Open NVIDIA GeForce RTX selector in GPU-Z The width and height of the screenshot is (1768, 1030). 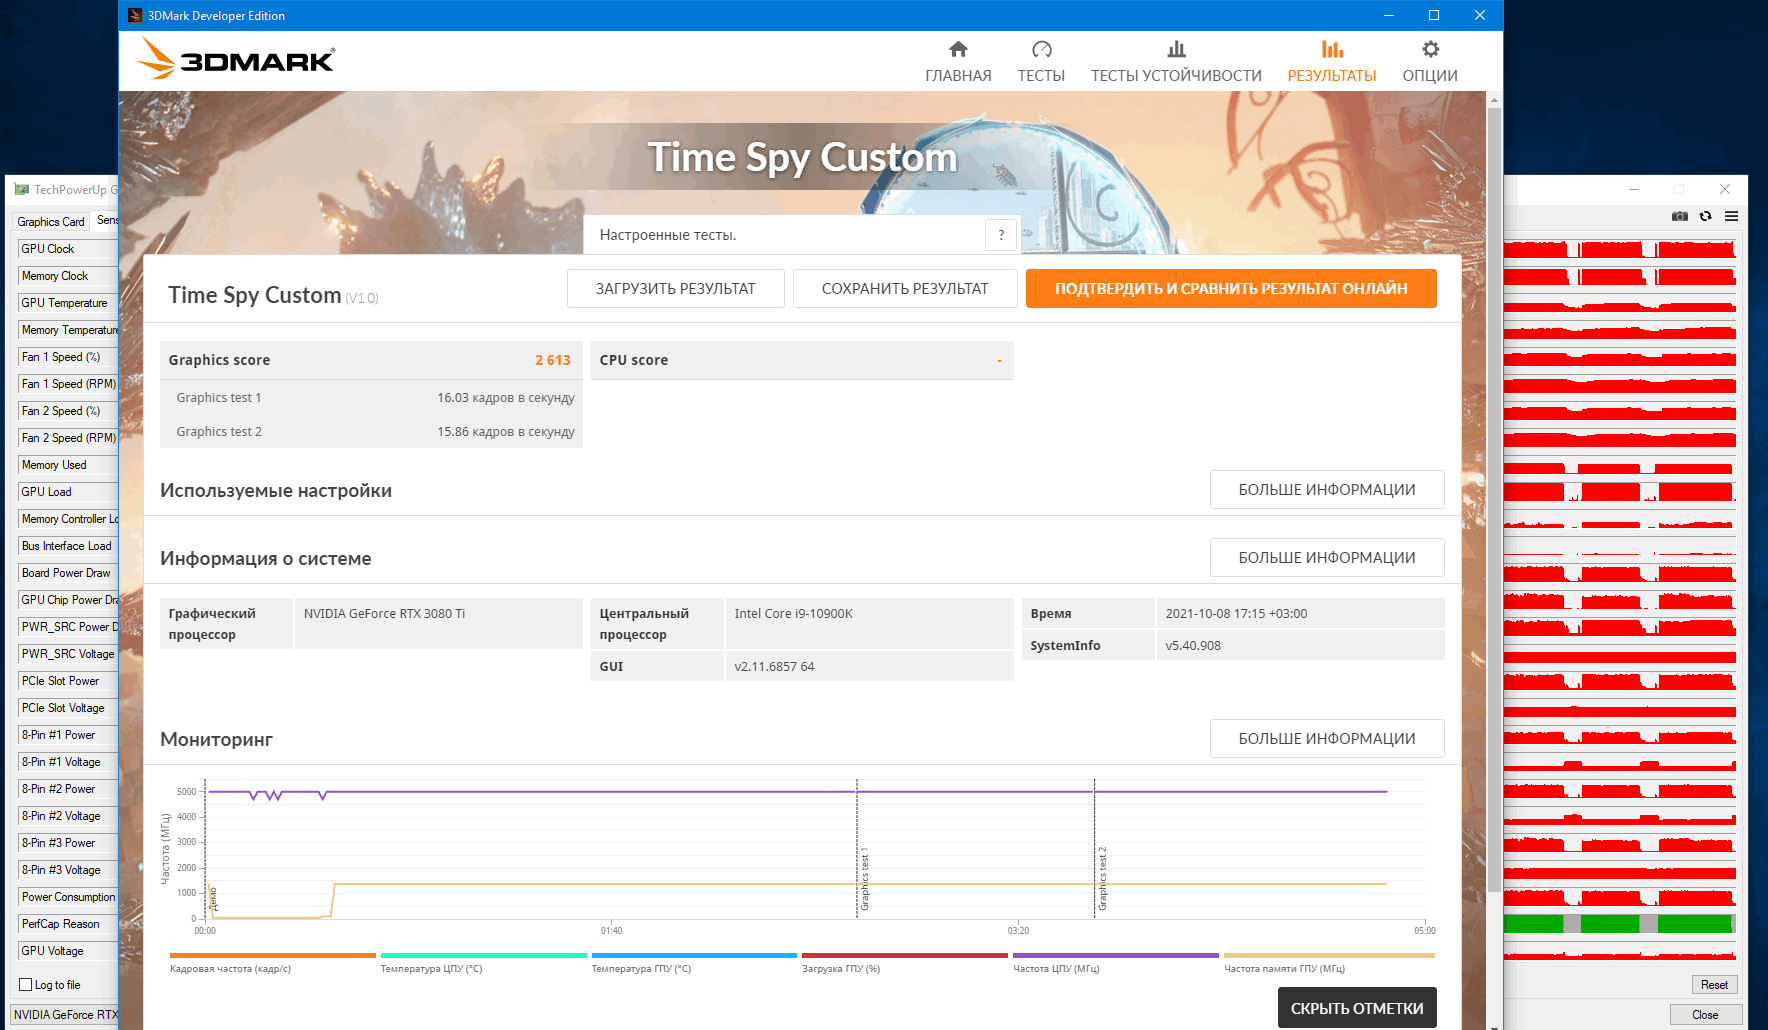point(65,1014)
